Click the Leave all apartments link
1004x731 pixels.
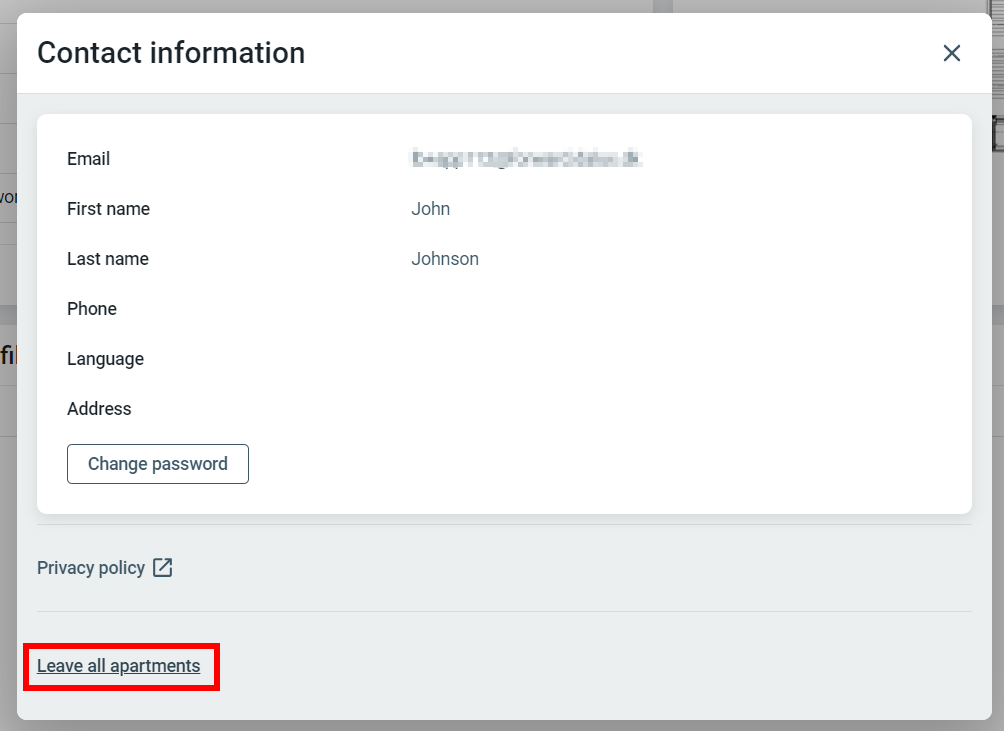pos(118,666)
